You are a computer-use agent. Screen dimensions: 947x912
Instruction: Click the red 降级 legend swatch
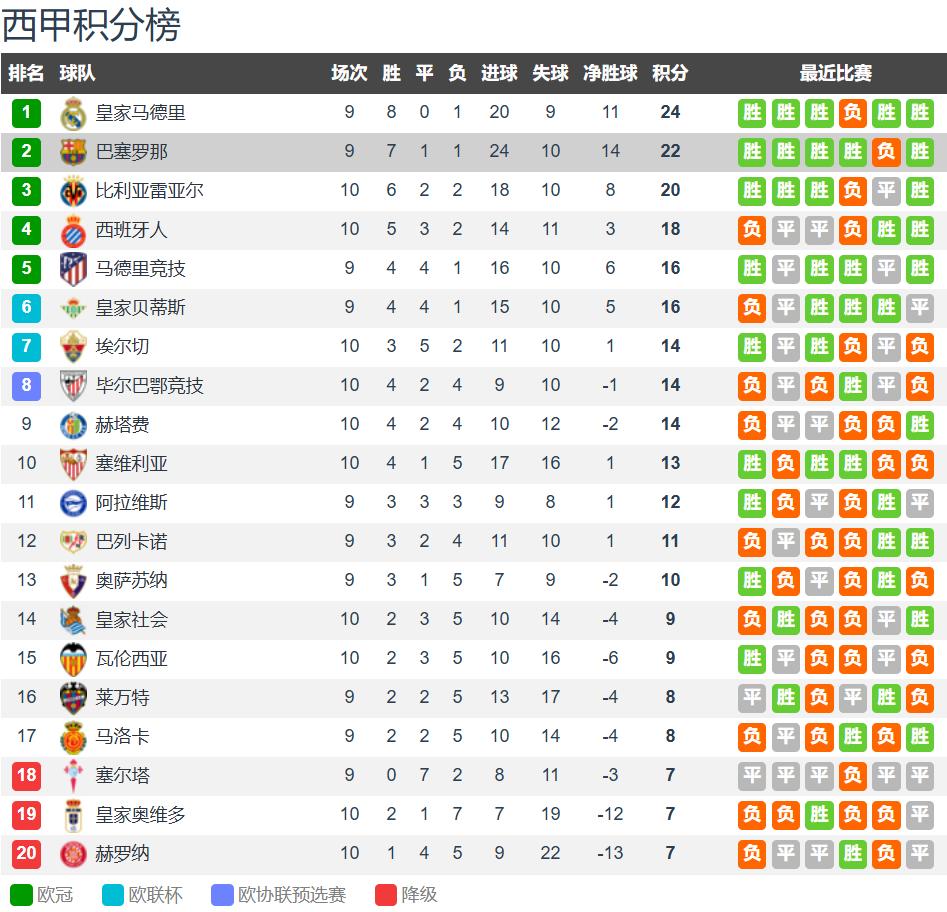(386, 895)
